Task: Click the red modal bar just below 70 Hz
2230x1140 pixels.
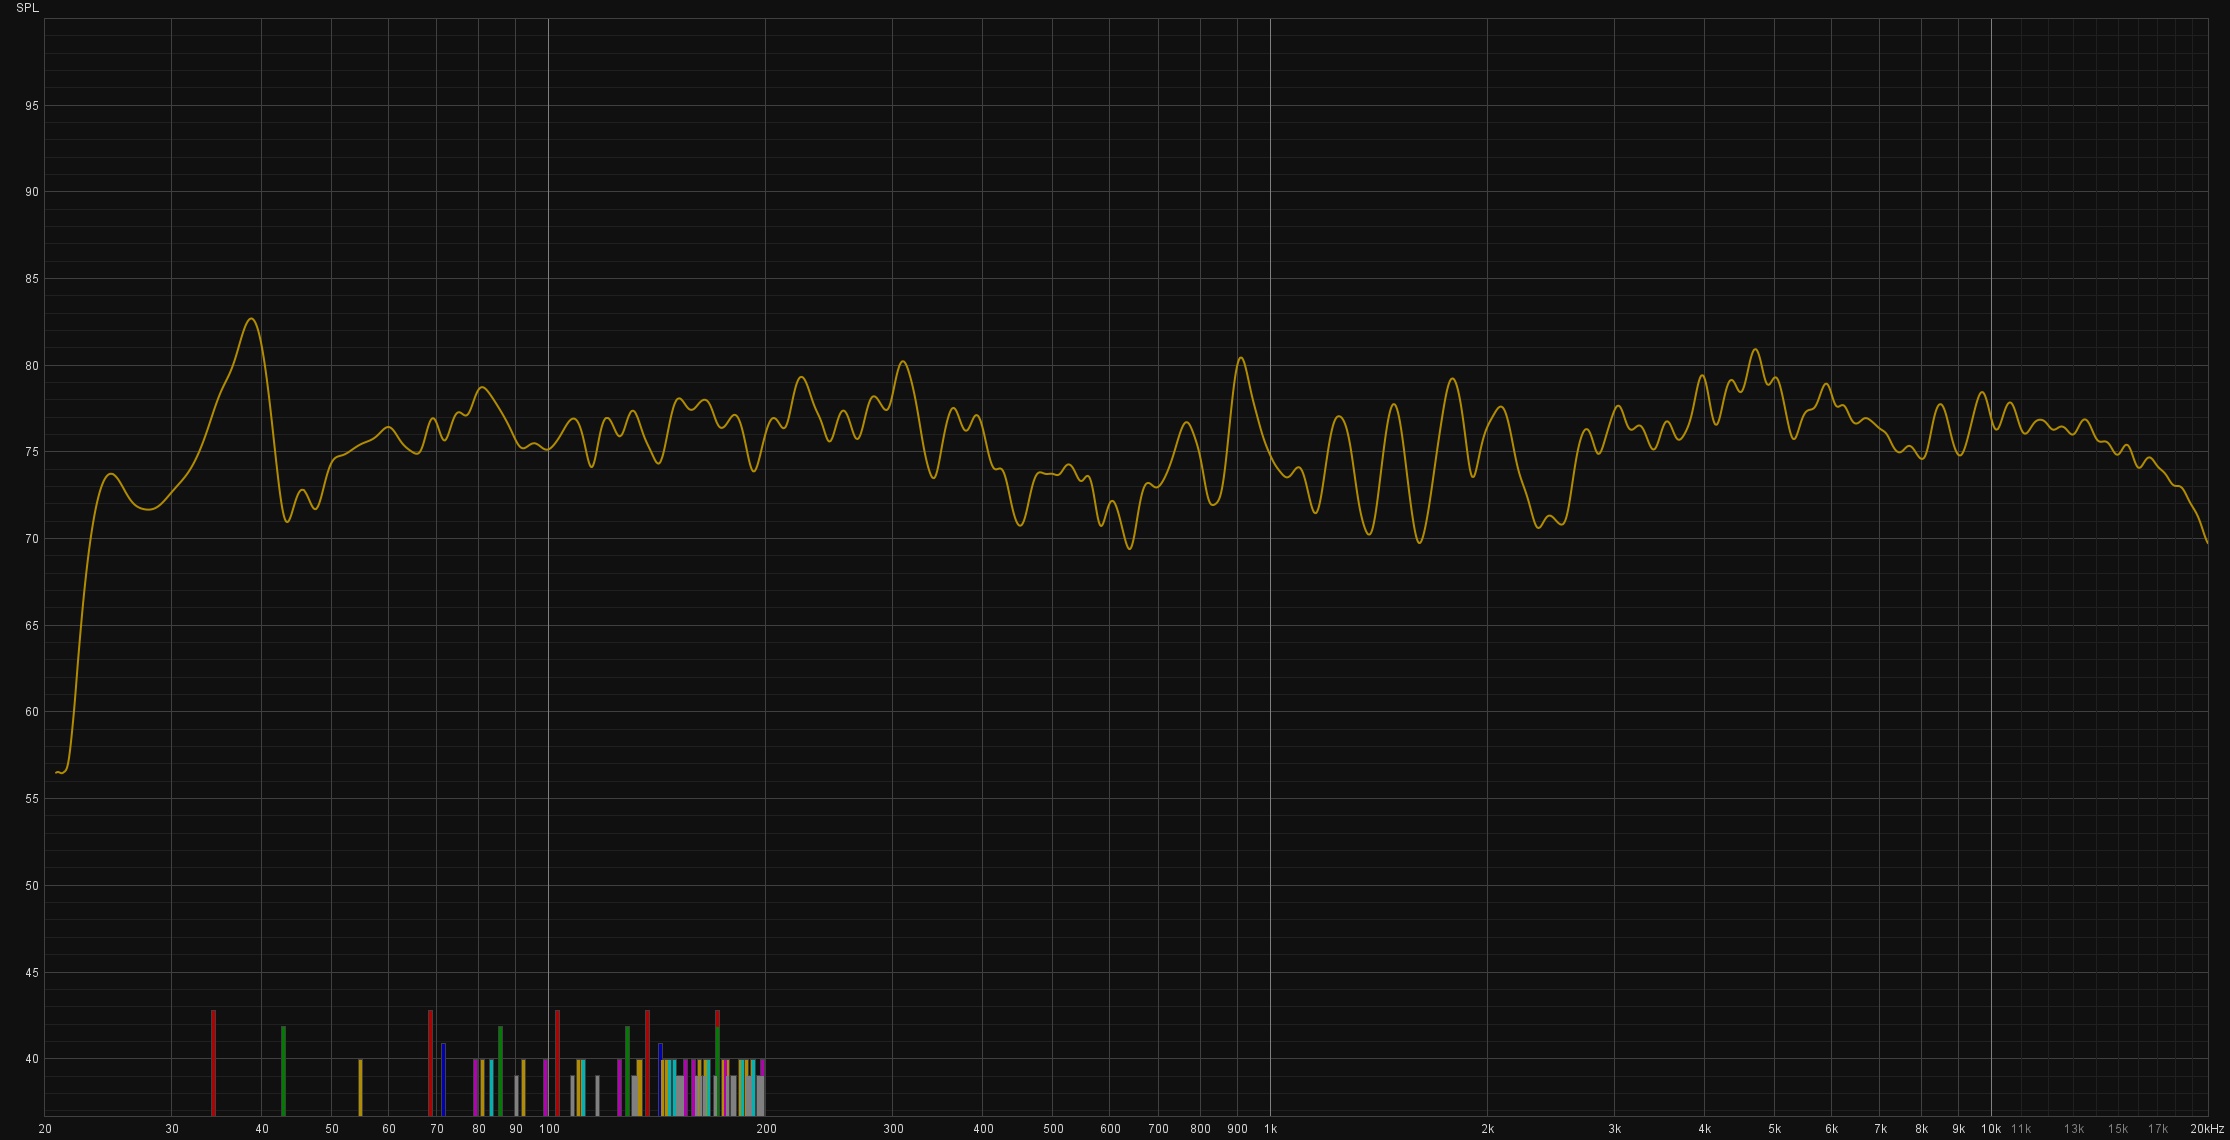Action: click(430, 1062)
